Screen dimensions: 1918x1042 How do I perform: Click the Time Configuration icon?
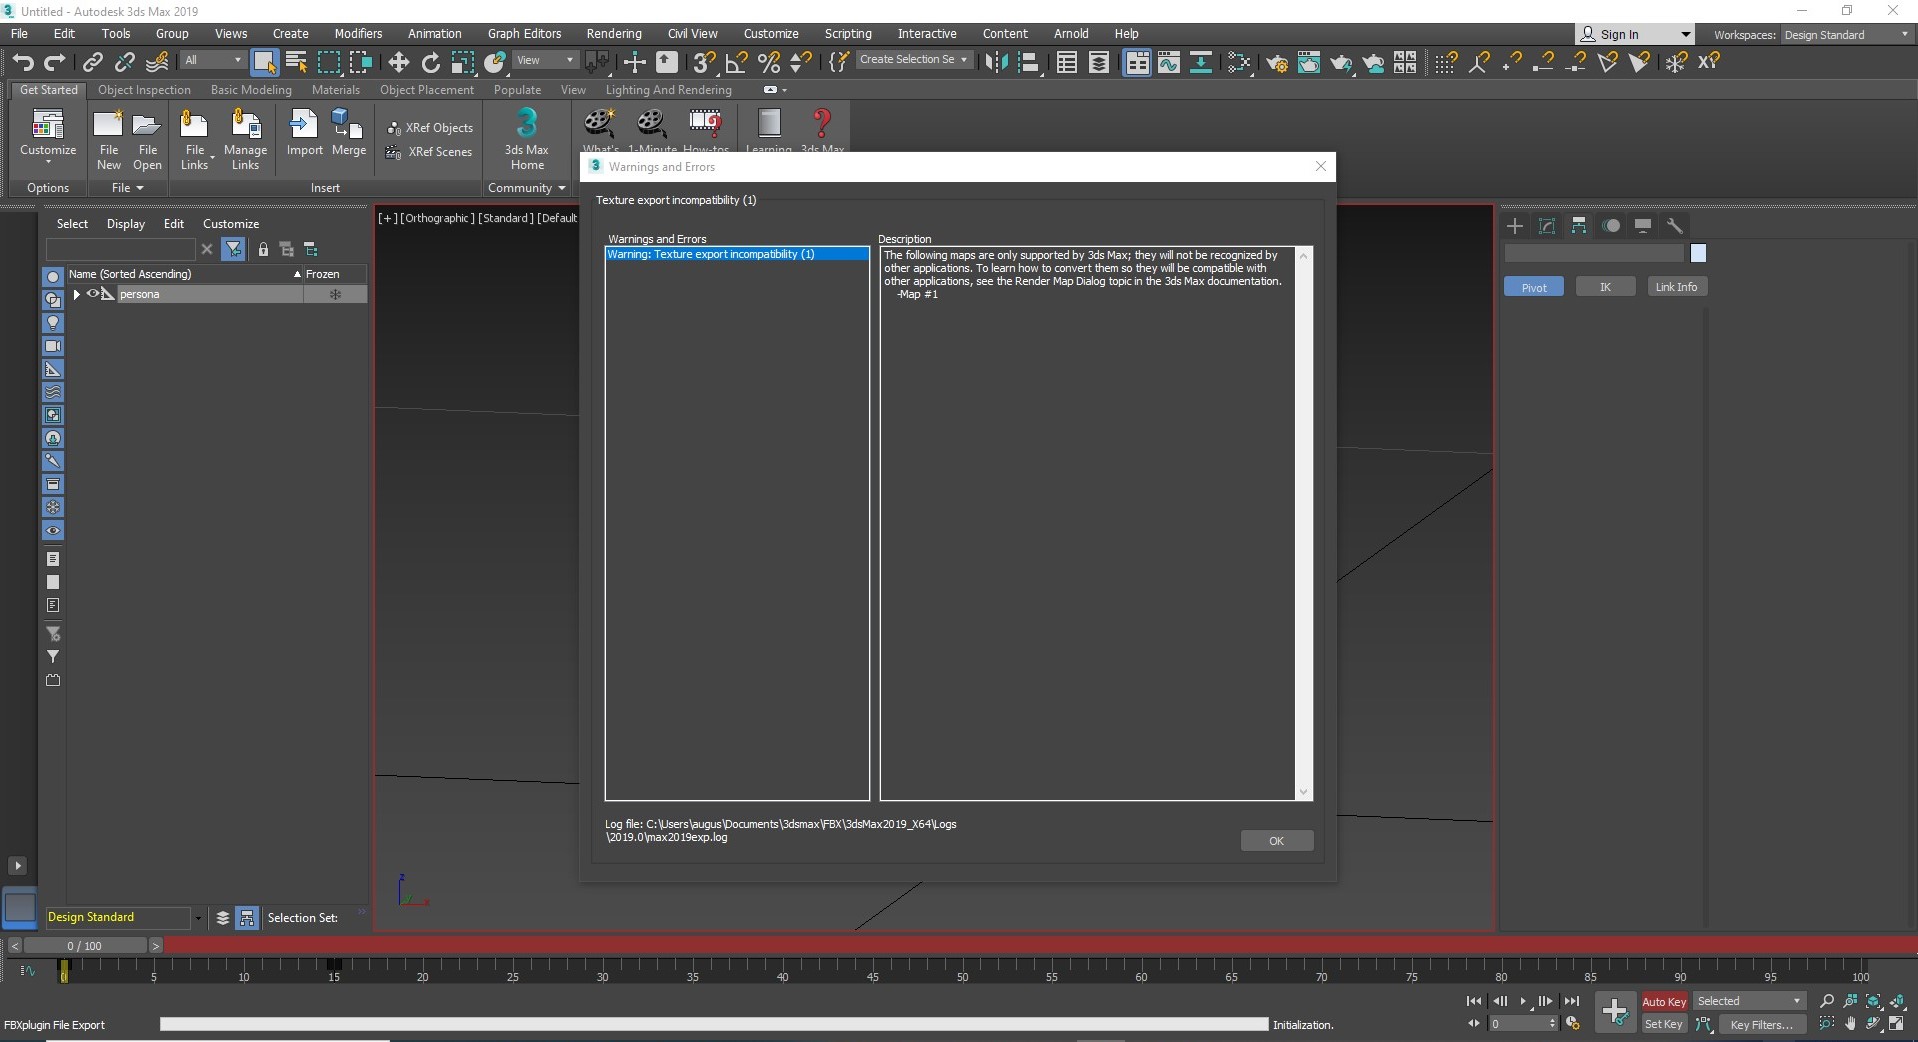1573,1024
